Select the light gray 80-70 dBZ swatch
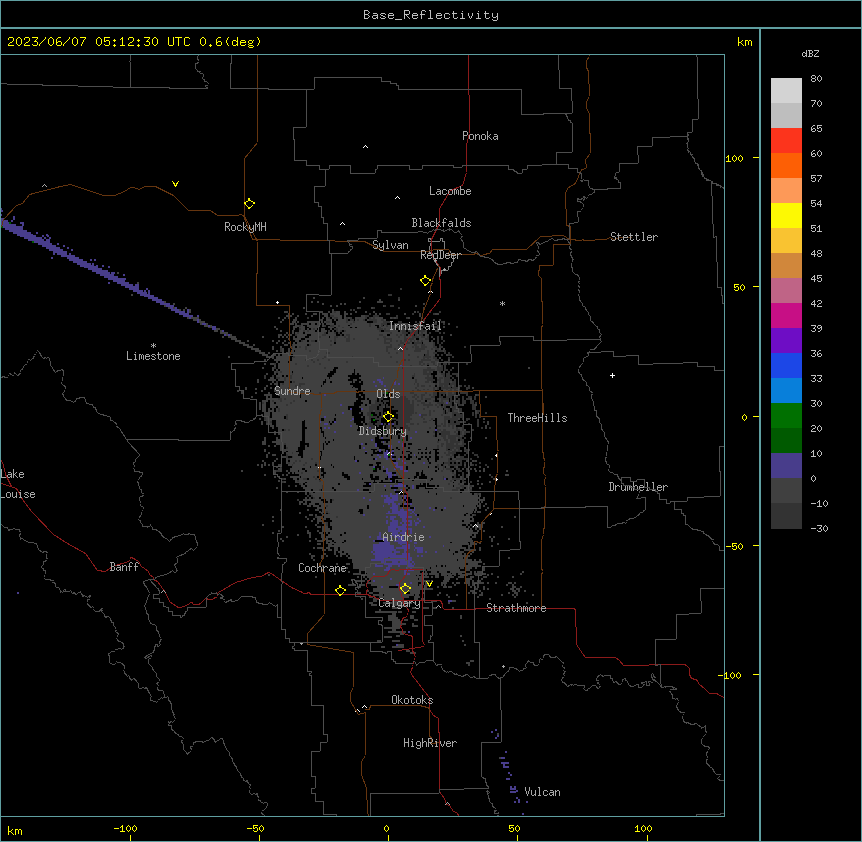Image resolution: width=862 pixels, height=842 pixels. (786, 91)
